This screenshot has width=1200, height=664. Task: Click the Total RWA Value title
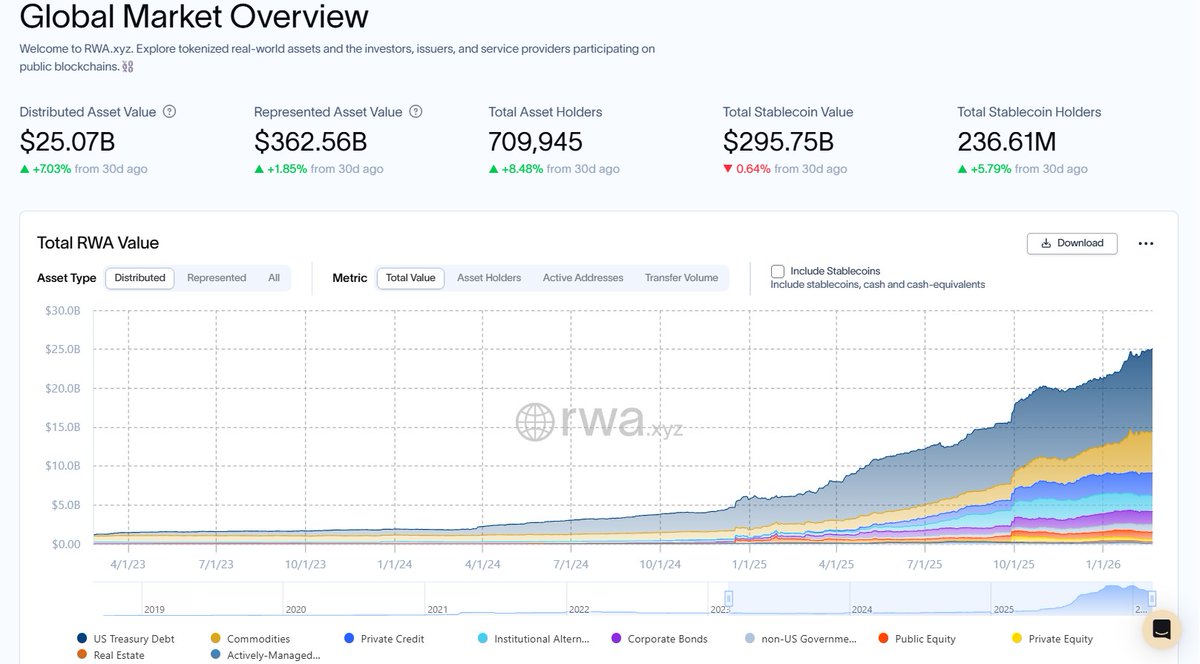(x=98, y=243)
